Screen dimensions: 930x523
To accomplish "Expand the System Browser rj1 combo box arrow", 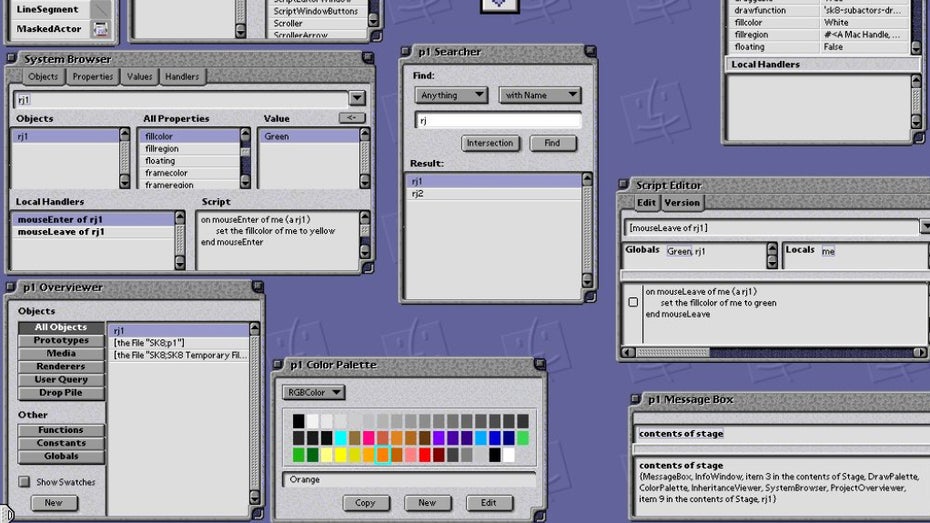I will point(357,98).
